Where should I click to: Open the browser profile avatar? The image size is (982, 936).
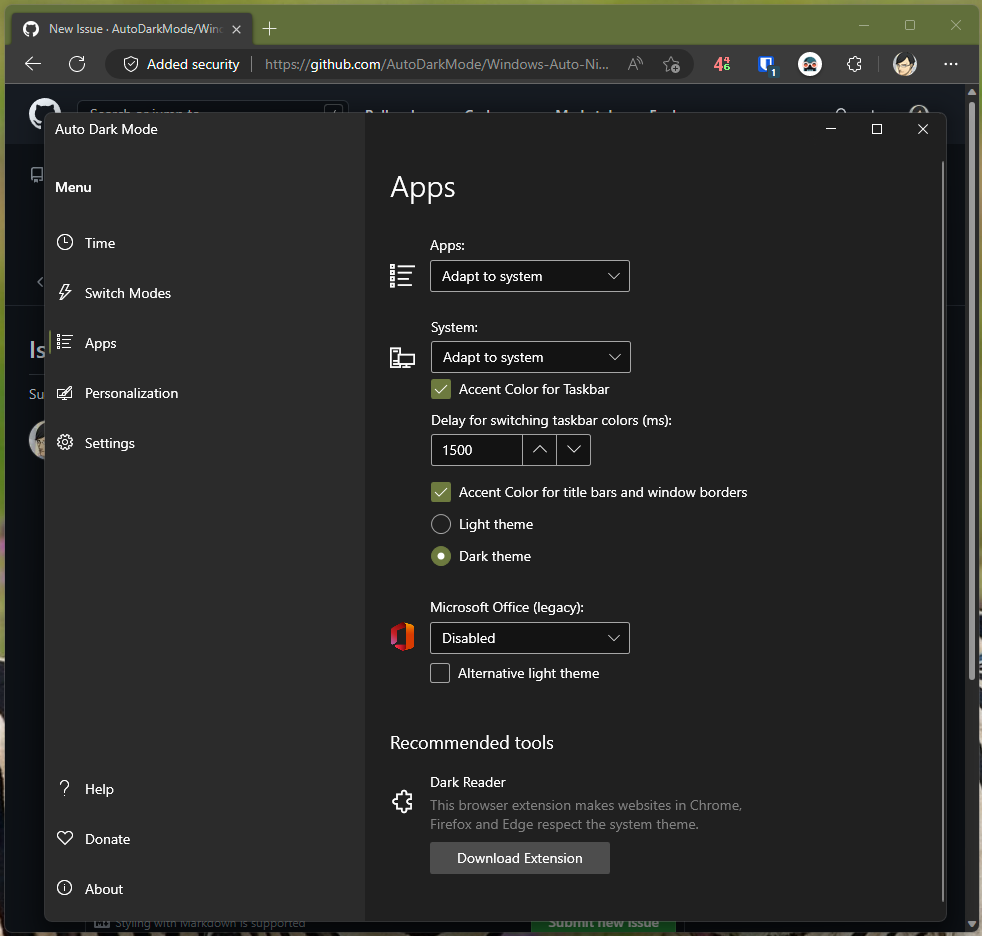point(904,64)
